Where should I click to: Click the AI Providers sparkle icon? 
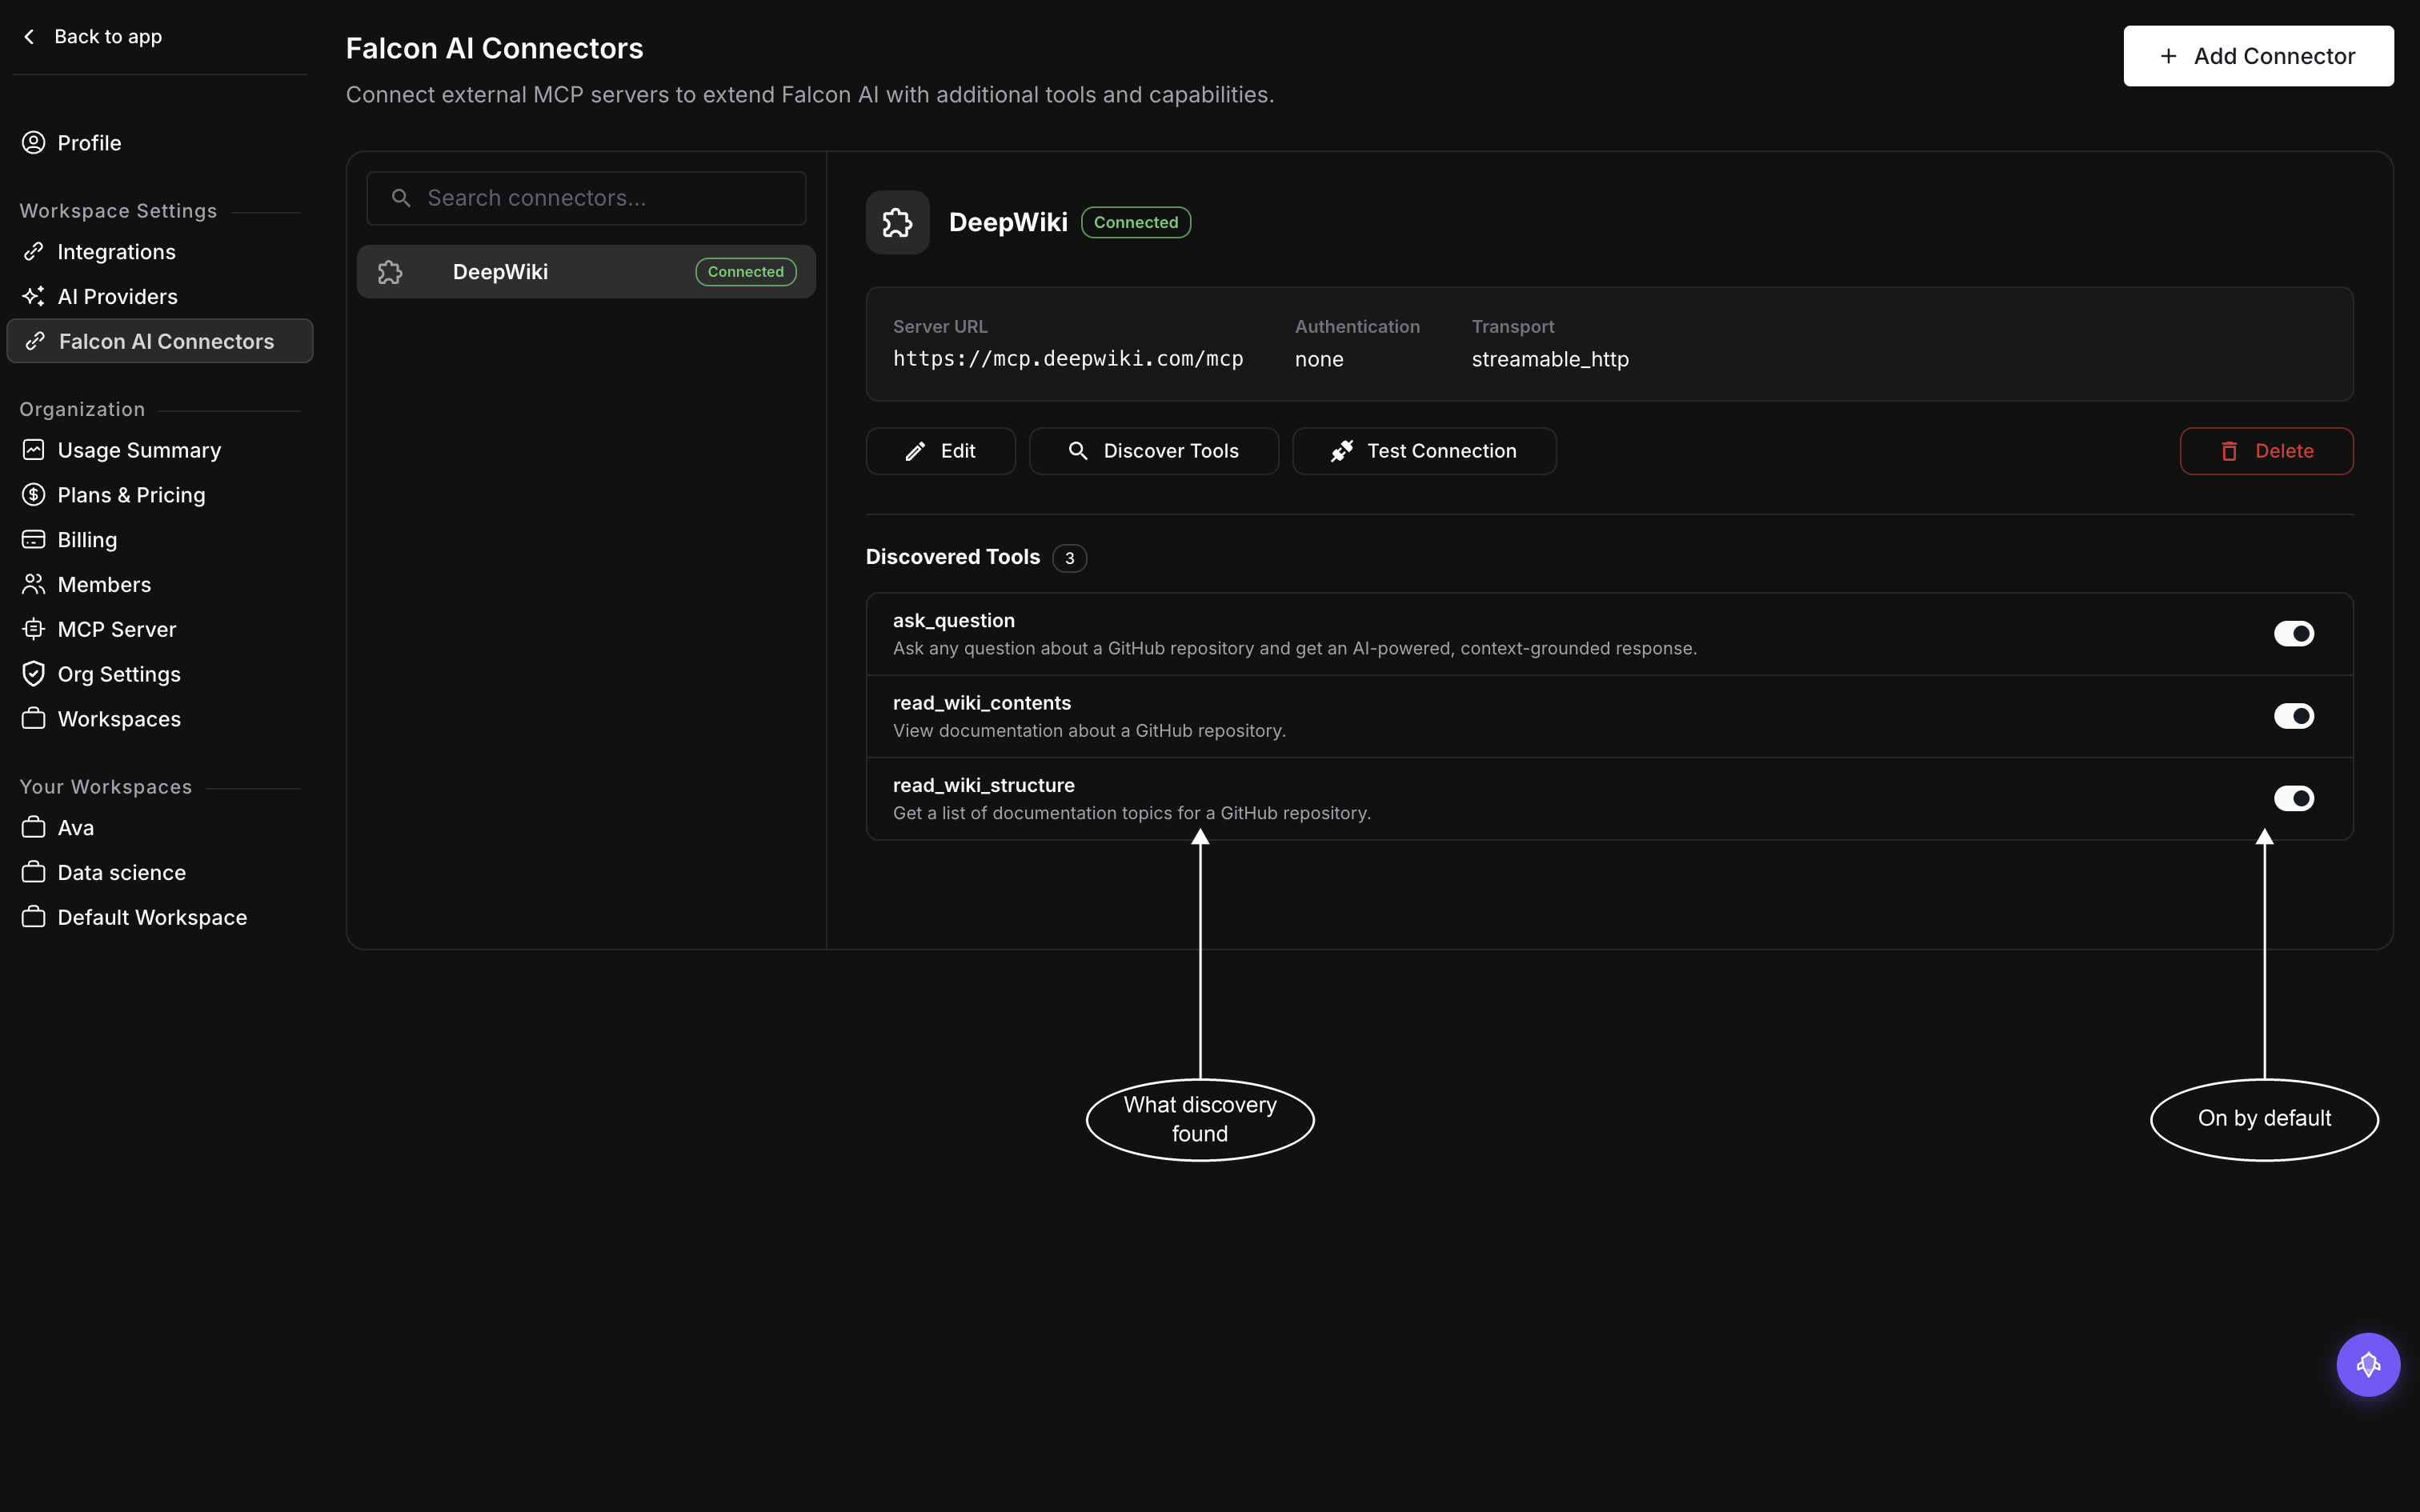click(33, 297)
